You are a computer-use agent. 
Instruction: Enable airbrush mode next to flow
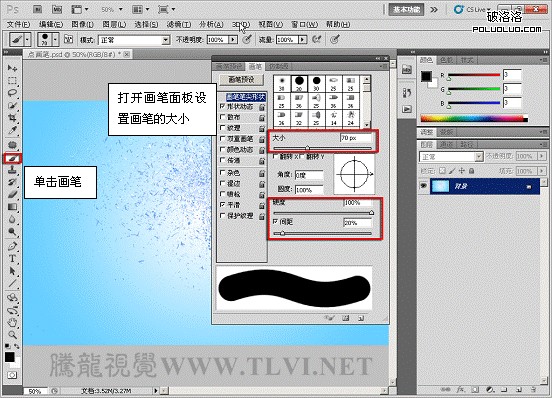(x=317, y=39)
